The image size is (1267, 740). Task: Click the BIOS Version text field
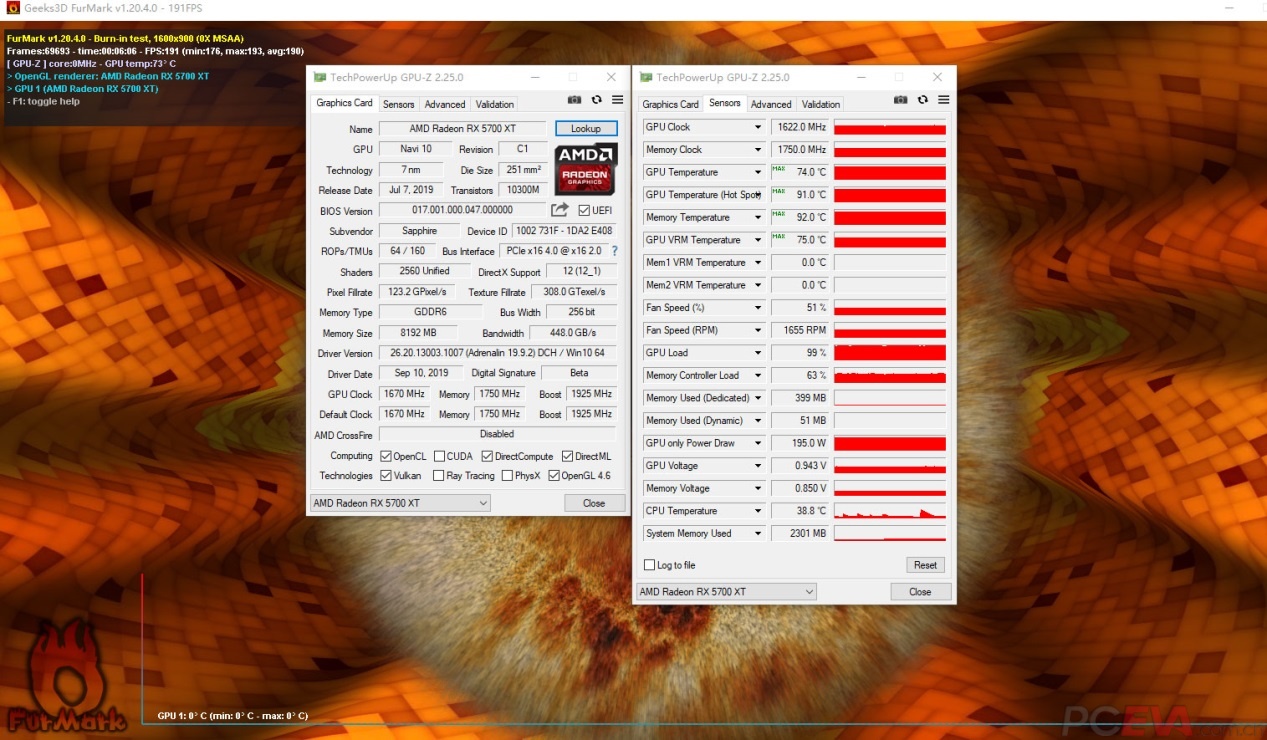point(462,210)
